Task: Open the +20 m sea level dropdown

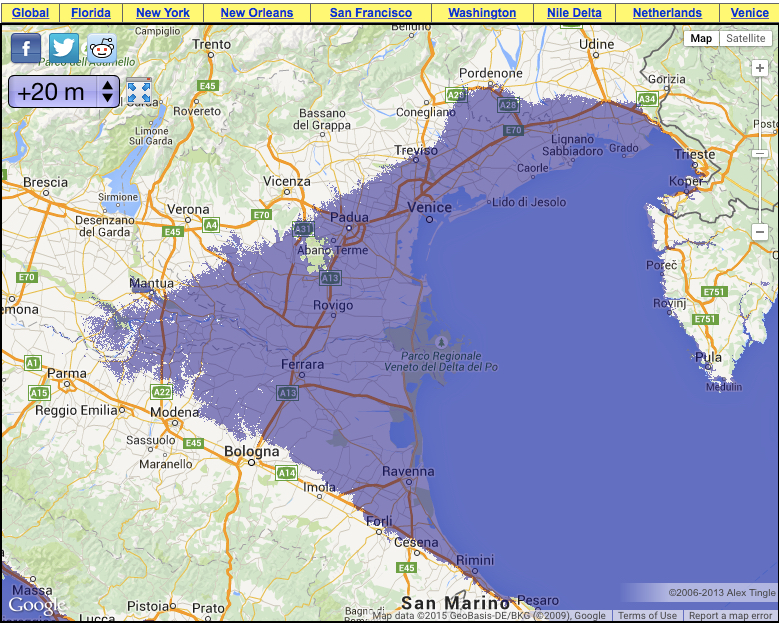Action: pyautogui.click(x=64, y=92)
